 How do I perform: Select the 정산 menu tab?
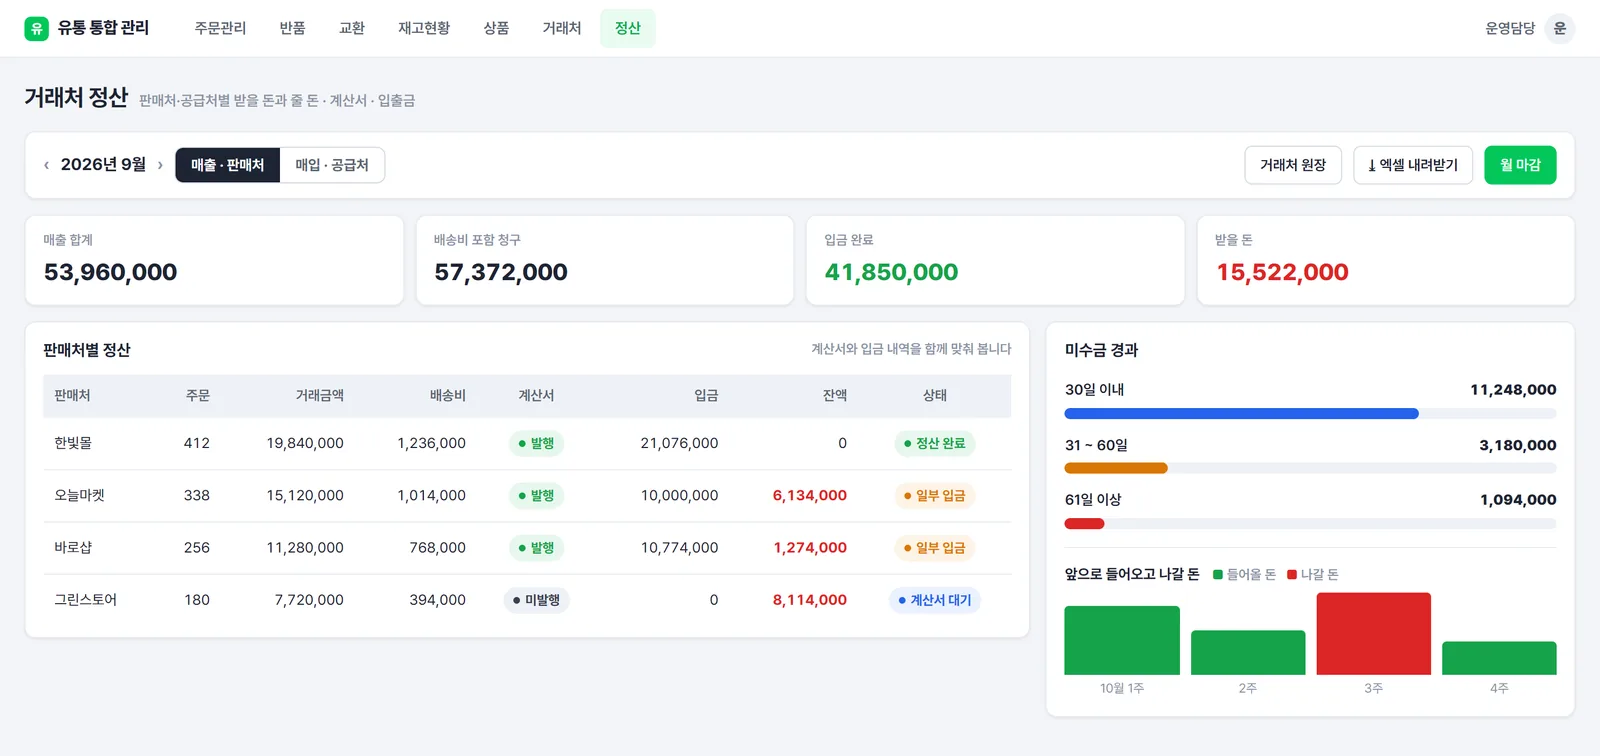coord(628,28)
